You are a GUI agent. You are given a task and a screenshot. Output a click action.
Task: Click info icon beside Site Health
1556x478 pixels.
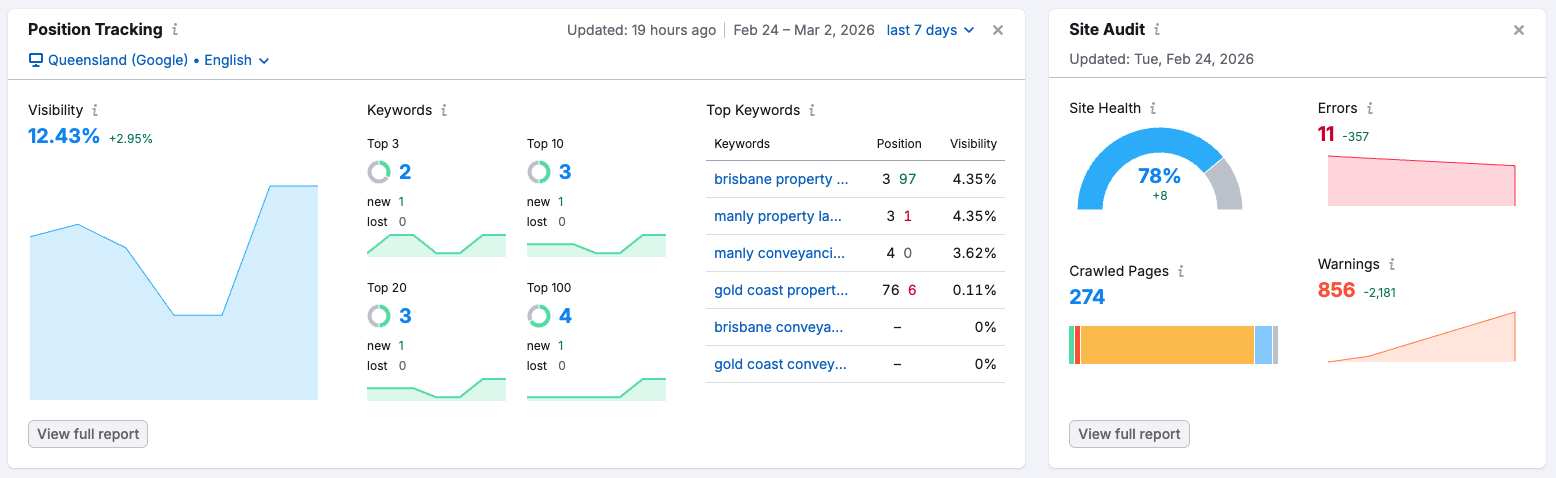(1153, 108)
